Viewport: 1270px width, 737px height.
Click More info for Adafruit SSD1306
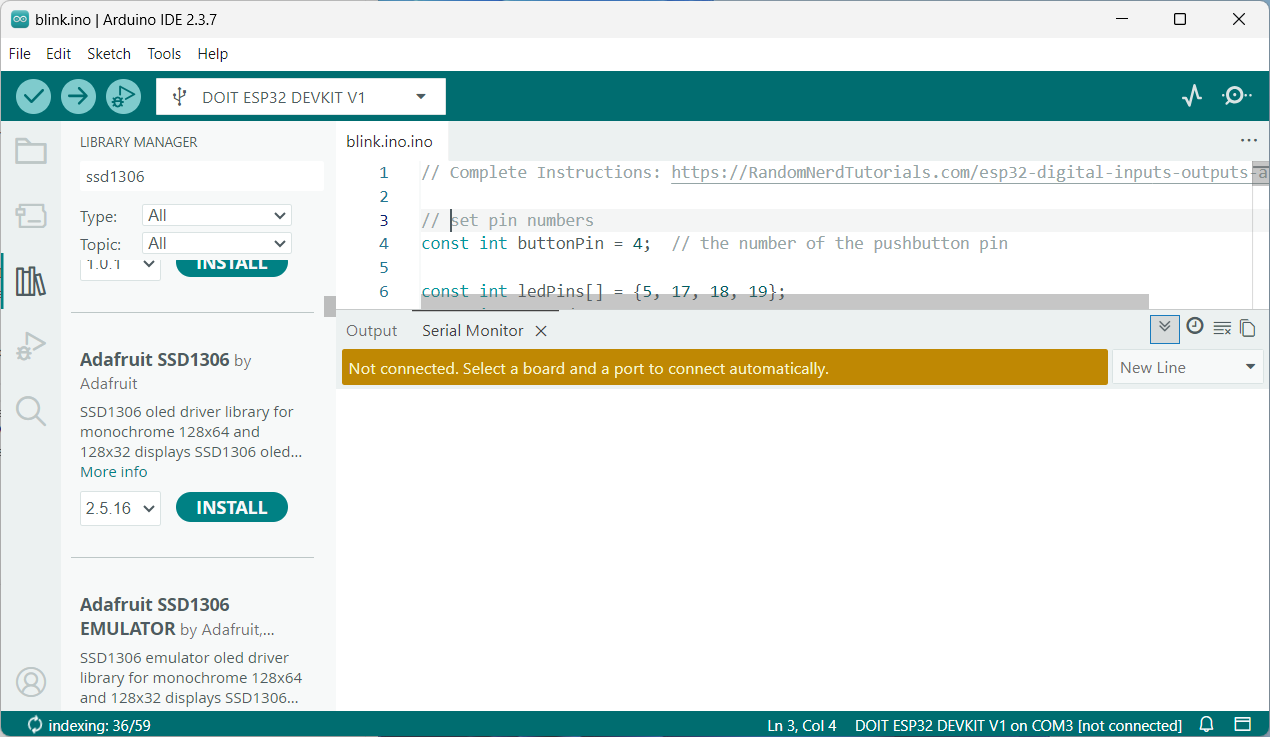tap(114, 472)
